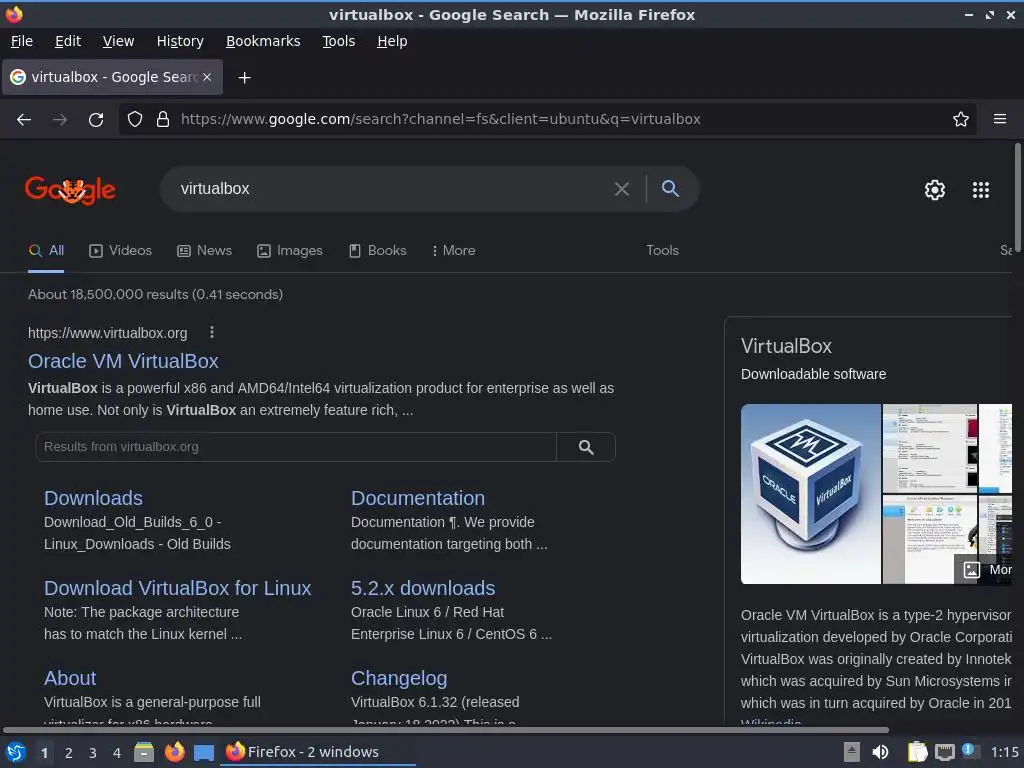Click the Firefox - 2 windows taskbar button
The image size is (1024, 768).
pyautogui.click(x=319, y=752)
